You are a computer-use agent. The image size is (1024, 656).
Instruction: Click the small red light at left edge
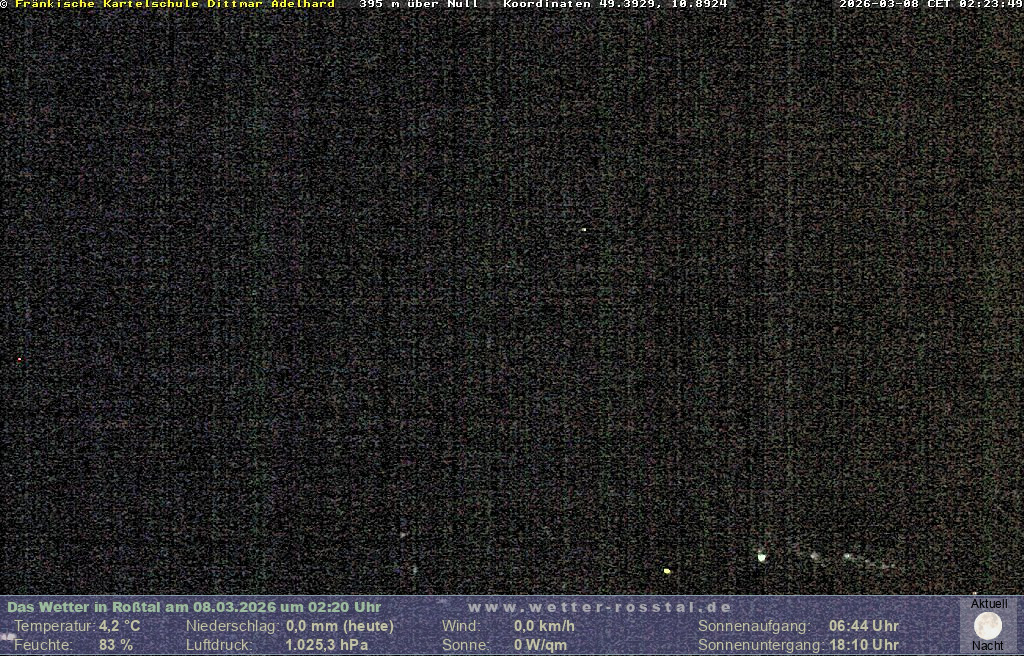click(x=19, y=359)
